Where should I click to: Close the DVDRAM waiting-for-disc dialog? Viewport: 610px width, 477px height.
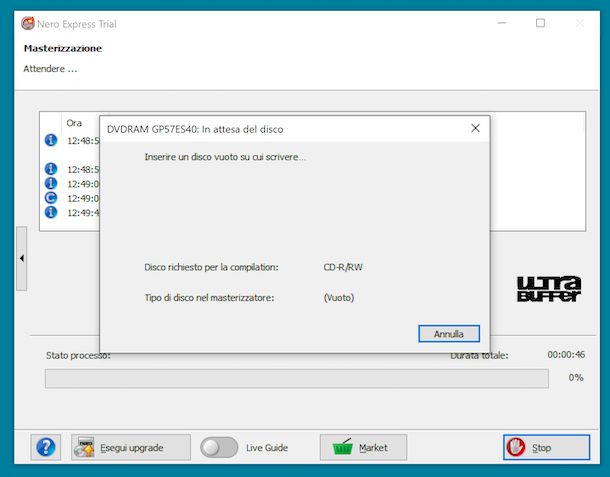475,128
